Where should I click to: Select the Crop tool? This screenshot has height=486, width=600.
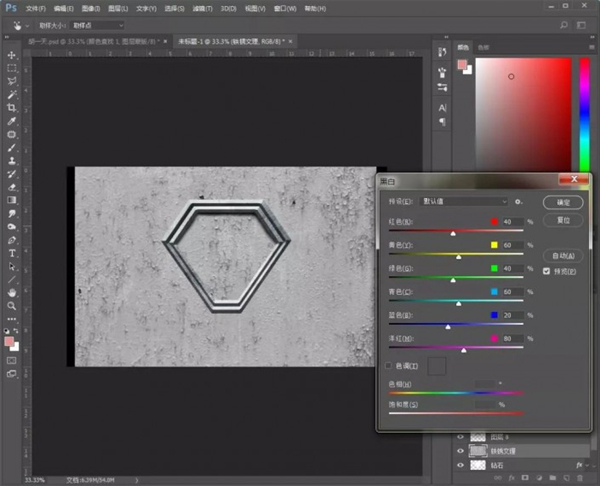tap(12, 107)
